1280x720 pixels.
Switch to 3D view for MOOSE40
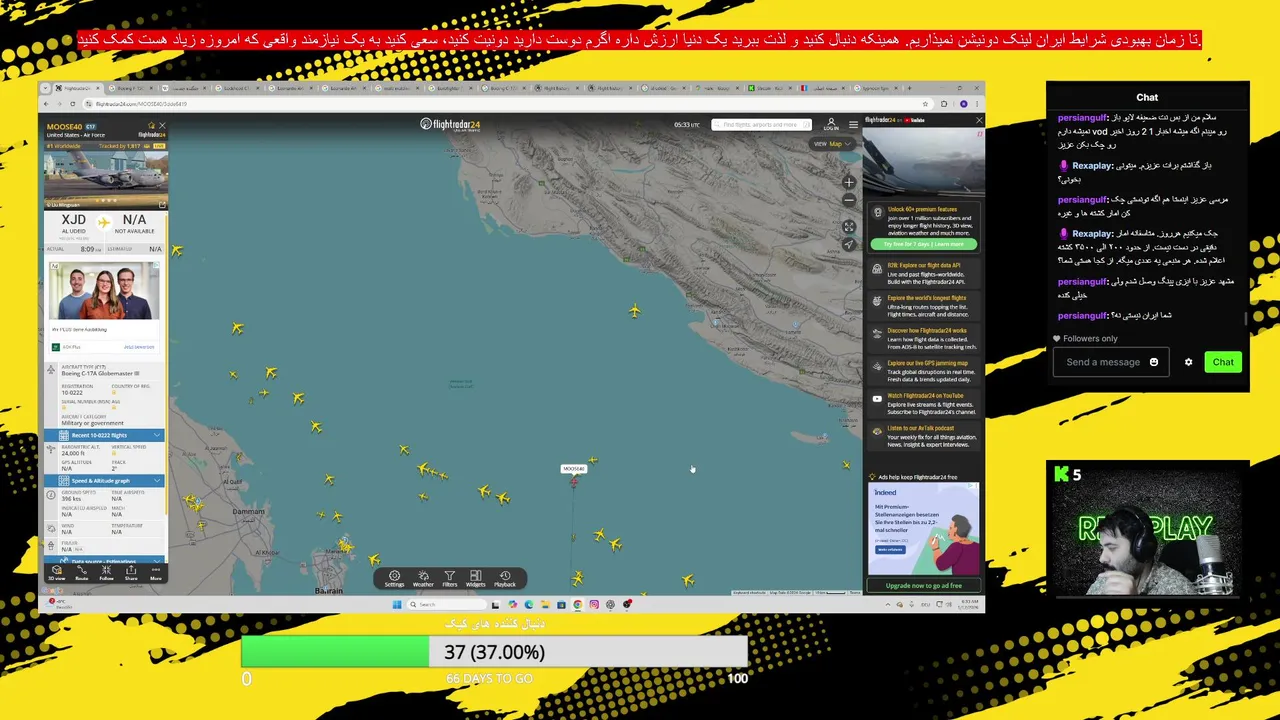57,573
